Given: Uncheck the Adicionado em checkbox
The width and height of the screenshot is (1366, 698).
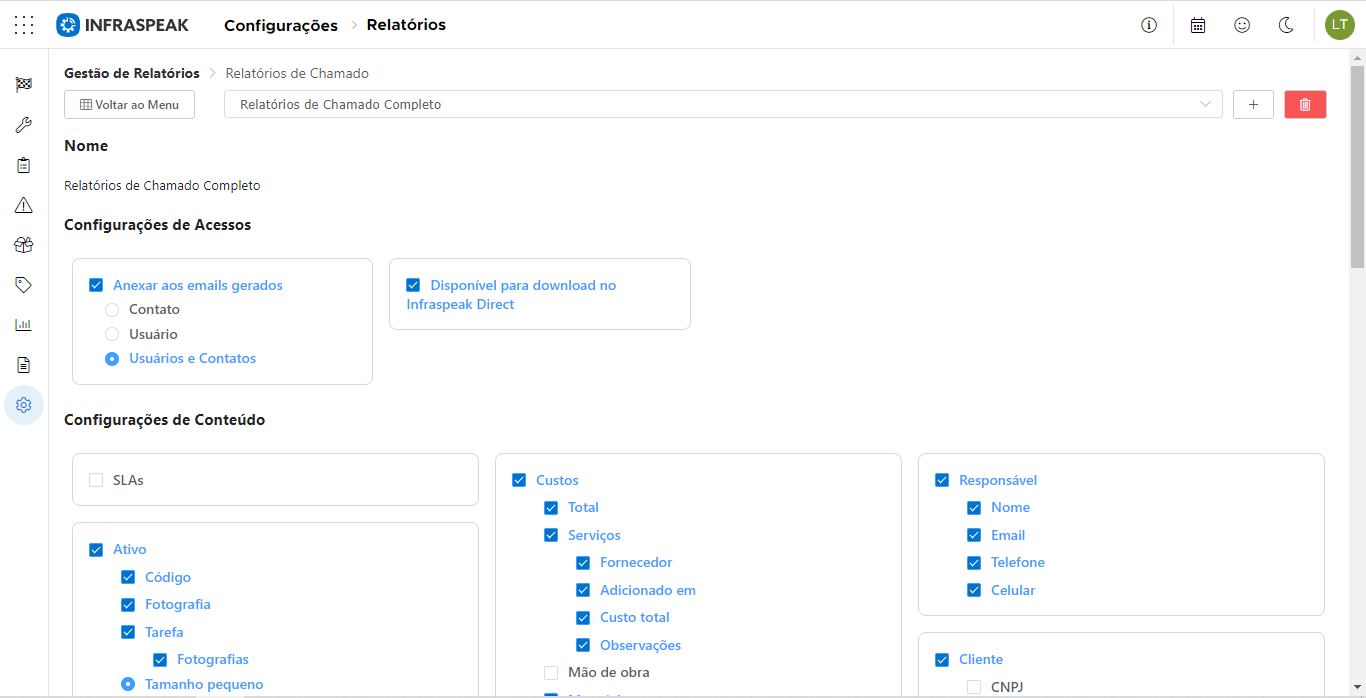Looking at the screenshot, I should 583,590.
